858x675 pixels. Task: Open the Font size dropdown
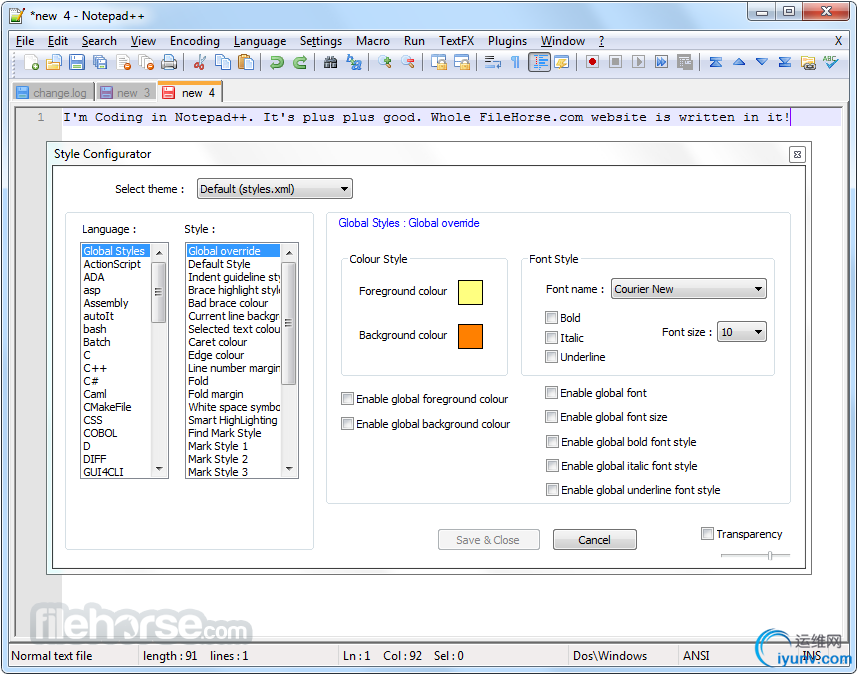pyautogui.click(x=741, y=332)
